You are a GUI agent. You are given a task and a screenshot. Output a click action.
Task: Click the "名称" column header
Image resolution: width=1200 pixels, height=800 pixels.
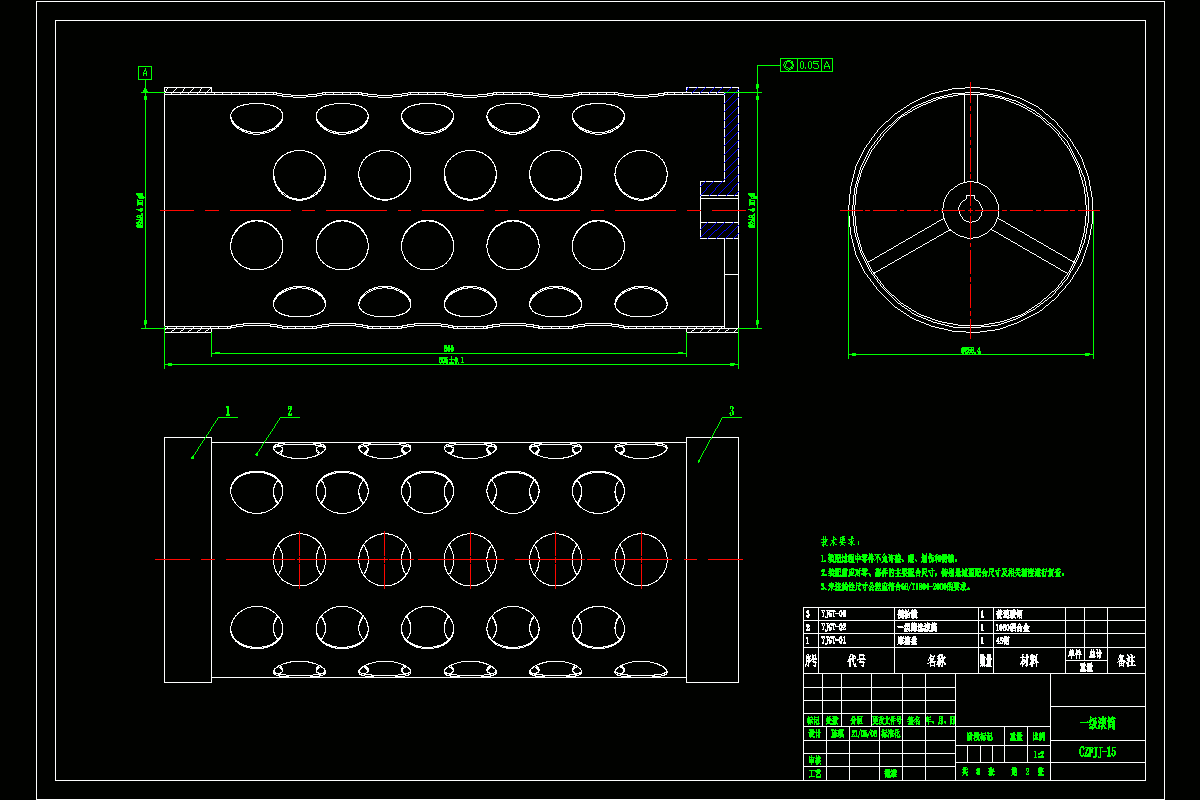pos(936,661)
